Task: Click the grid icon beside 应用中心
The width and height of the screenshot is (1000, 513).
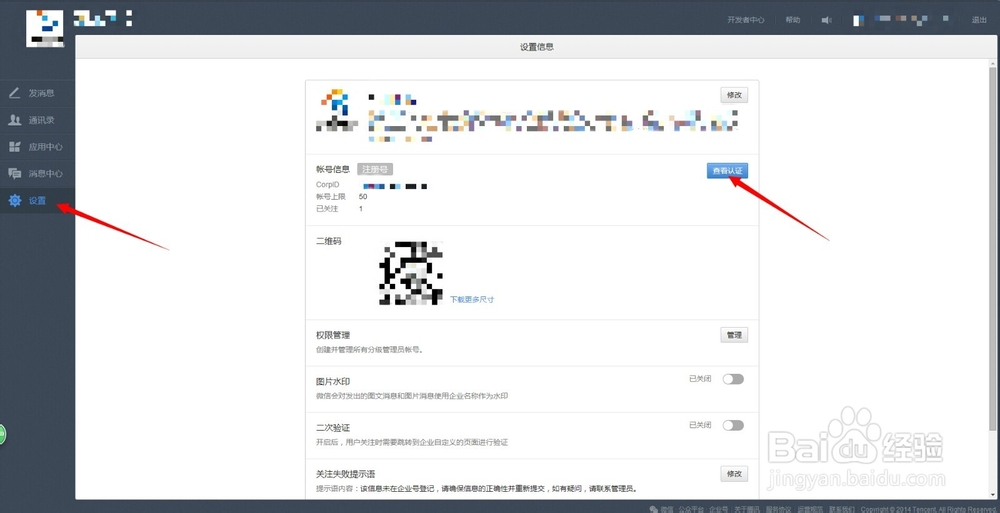Action: click(14, 147)
